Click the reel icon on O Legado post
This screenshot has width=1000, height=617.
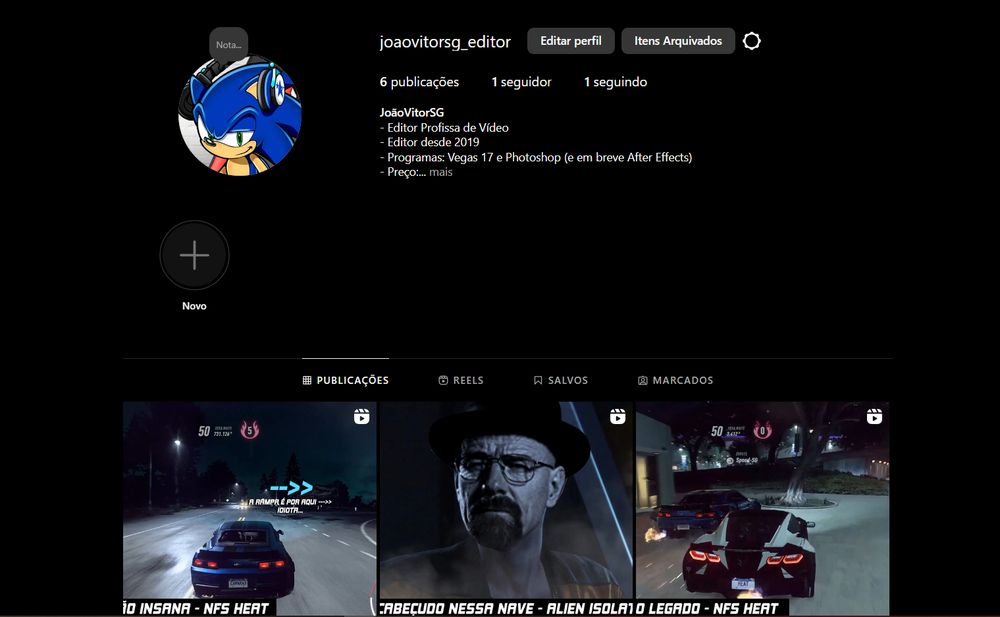pyautogui.click(x=874, y=417)
